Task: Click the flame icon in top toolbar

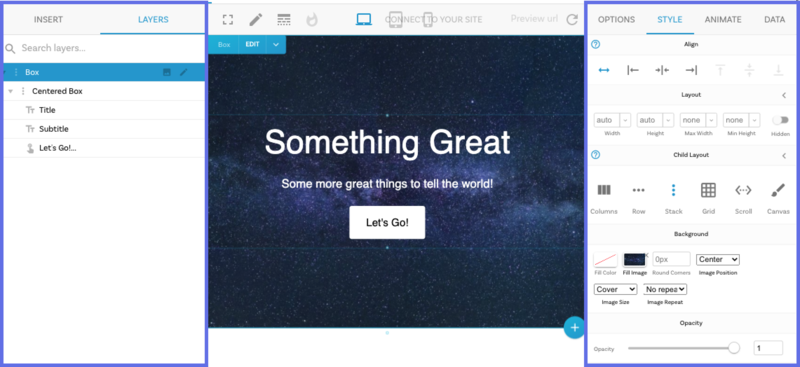Action: pos(312,19)
